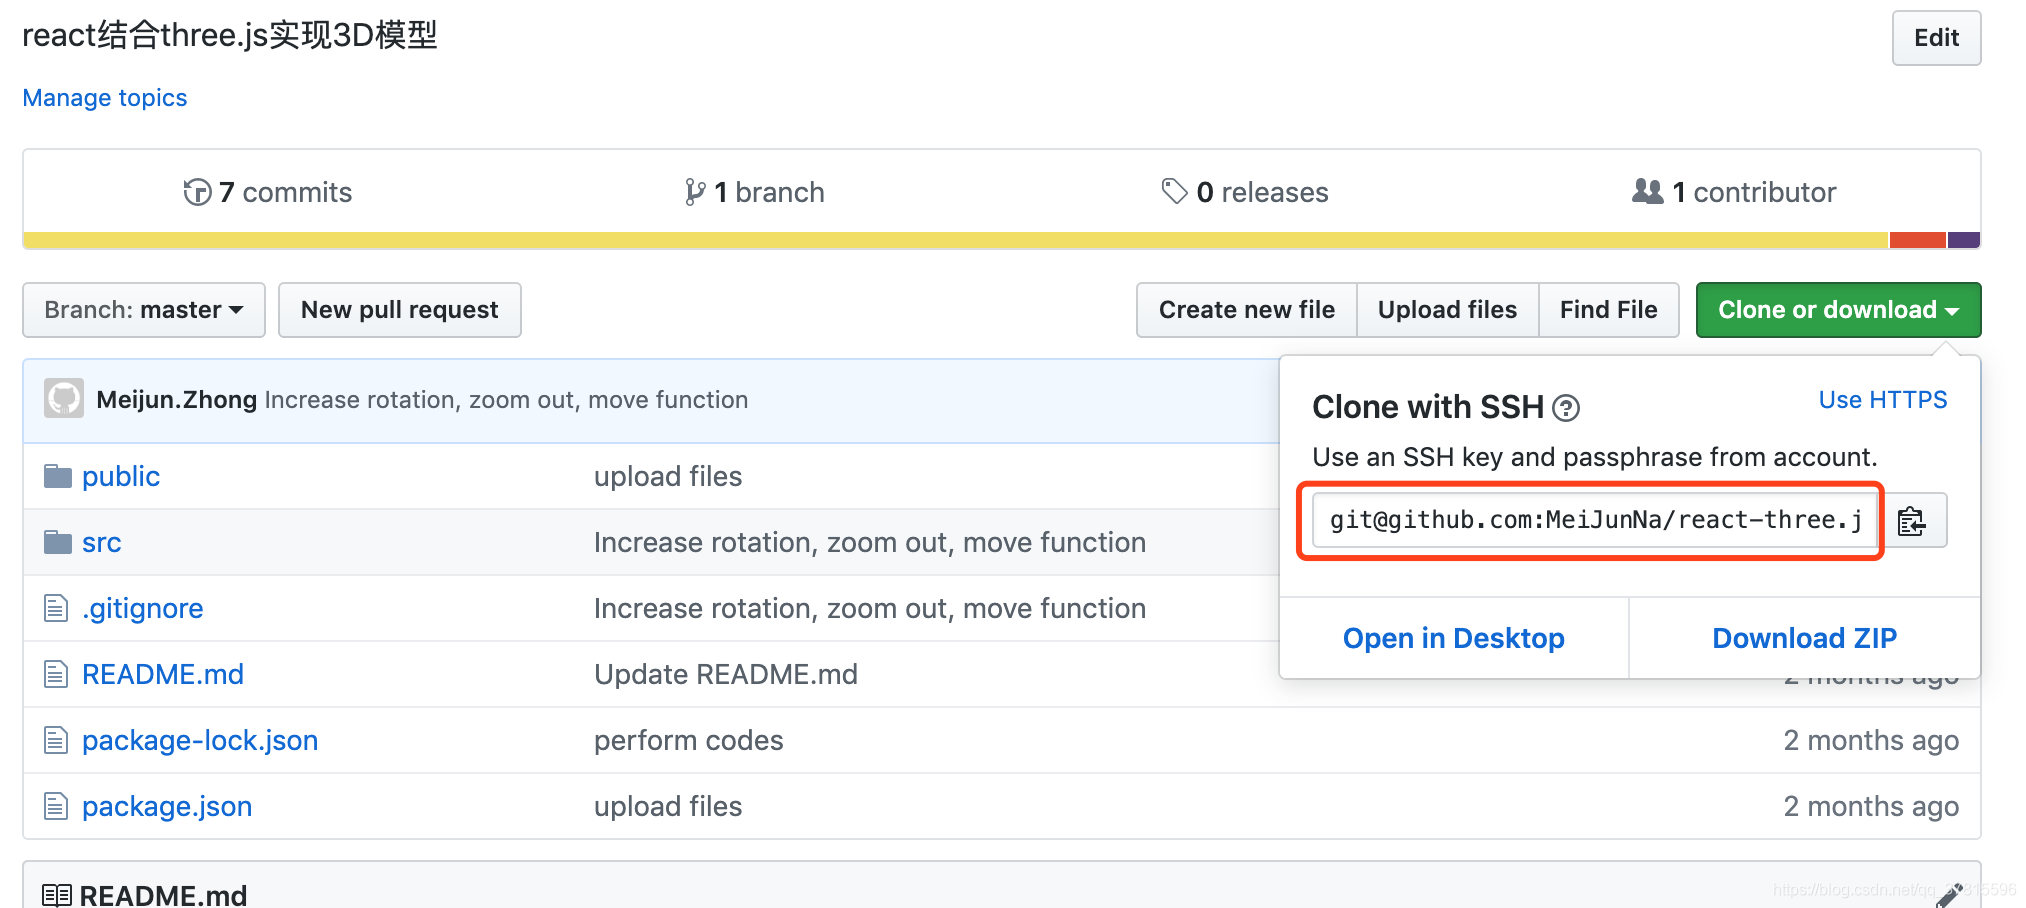The width and height of the screenshot is (2026, 908).
Task: Edit README using the pencil icon
Action: click(x=1948, y=895)
